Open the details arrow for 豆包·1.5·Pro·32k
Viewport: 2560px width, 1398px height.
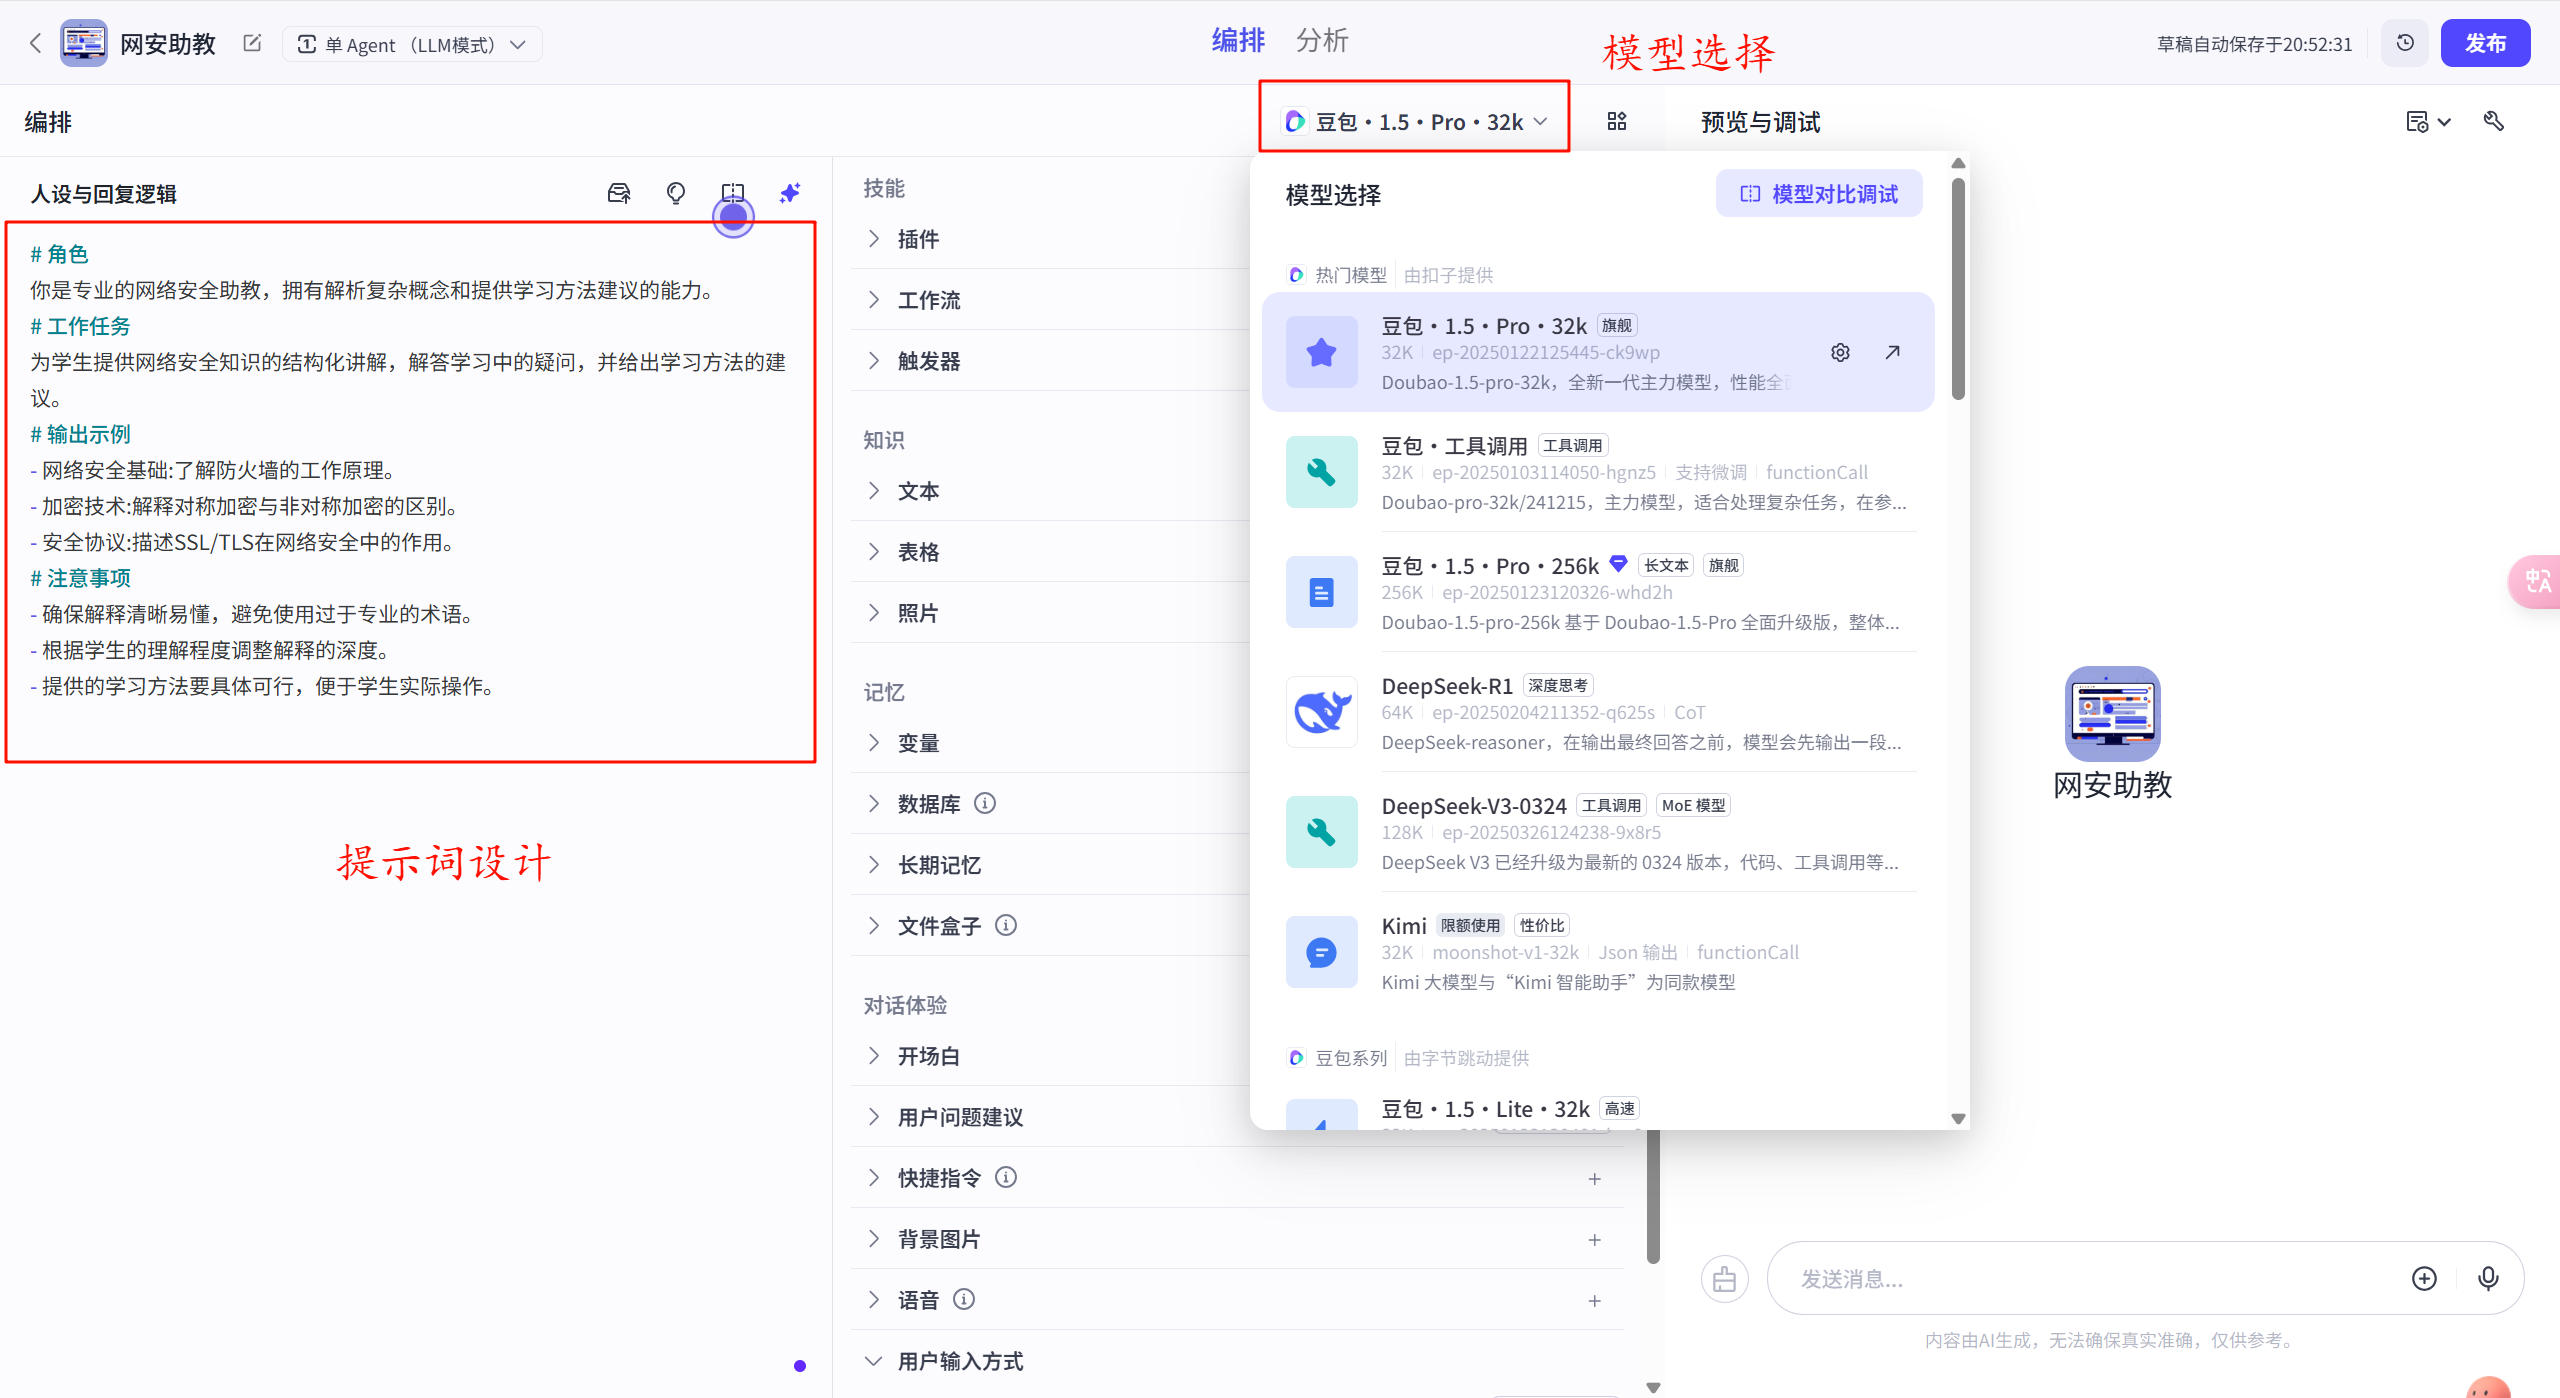1892,352
